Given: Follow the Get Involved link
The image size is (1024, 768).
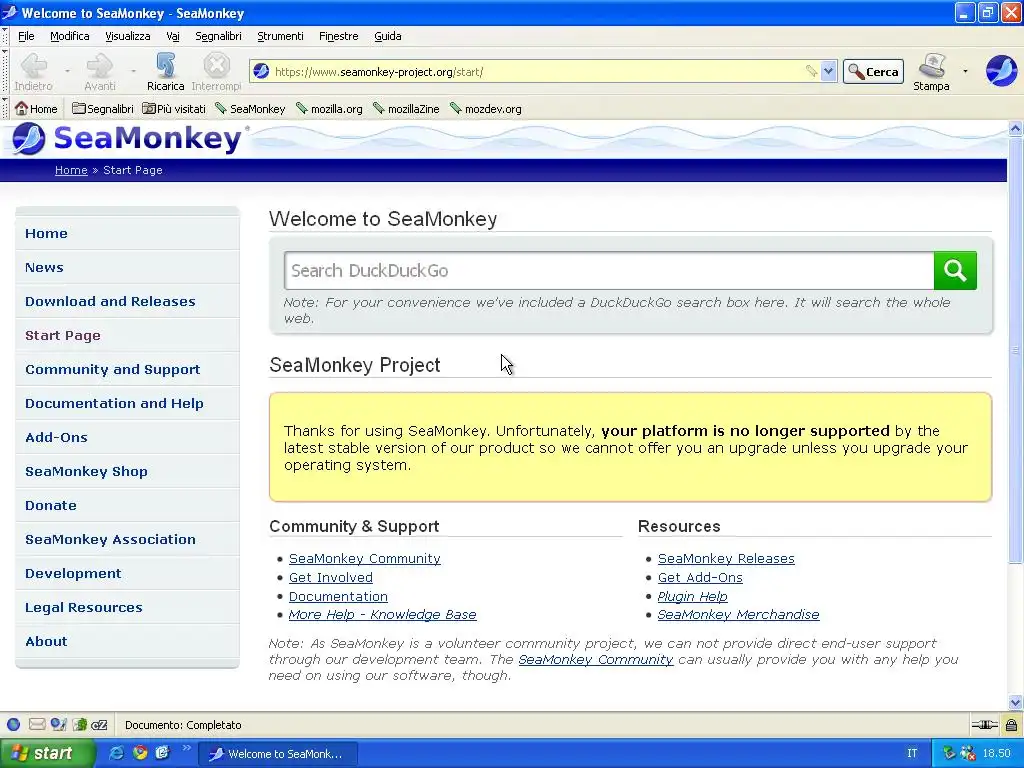Looking at the screenshot, I should [330, 577].
